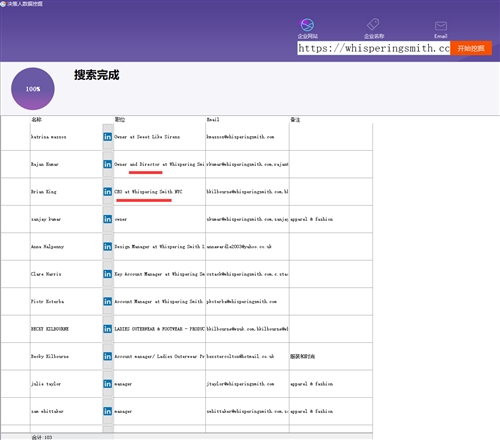Click the Email column header
The height and width of the screenshot is (440, 500).
pos(213,119)
